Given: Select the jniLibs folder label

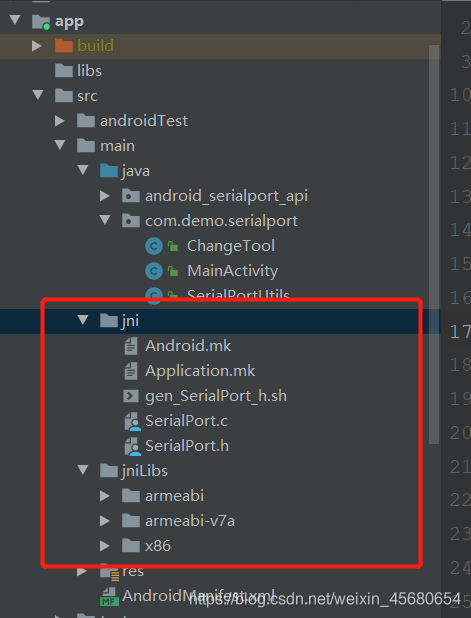Looking at the screenshot, I should [x=145, y=471].
